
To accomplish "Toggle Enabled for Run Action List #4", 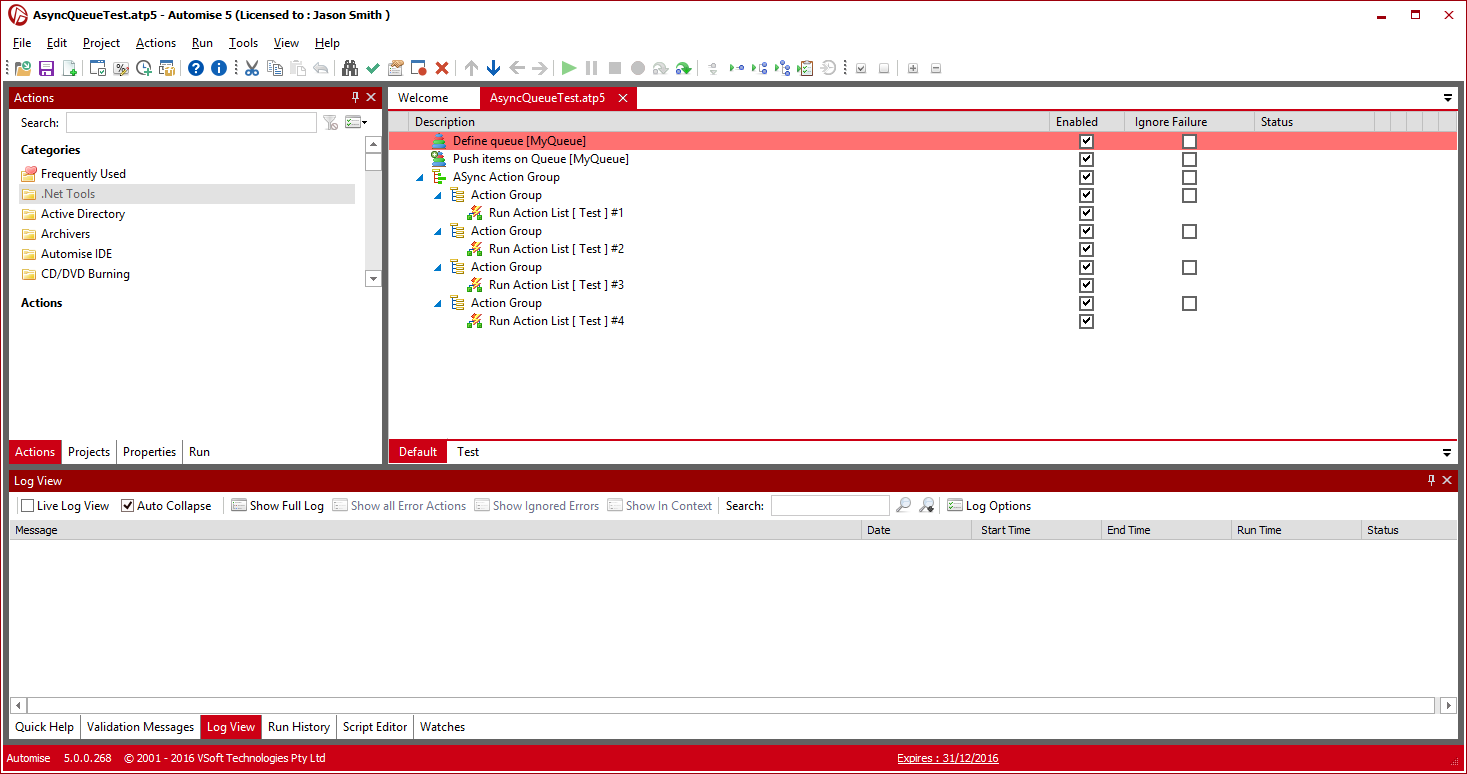I will click(1086, 321).
